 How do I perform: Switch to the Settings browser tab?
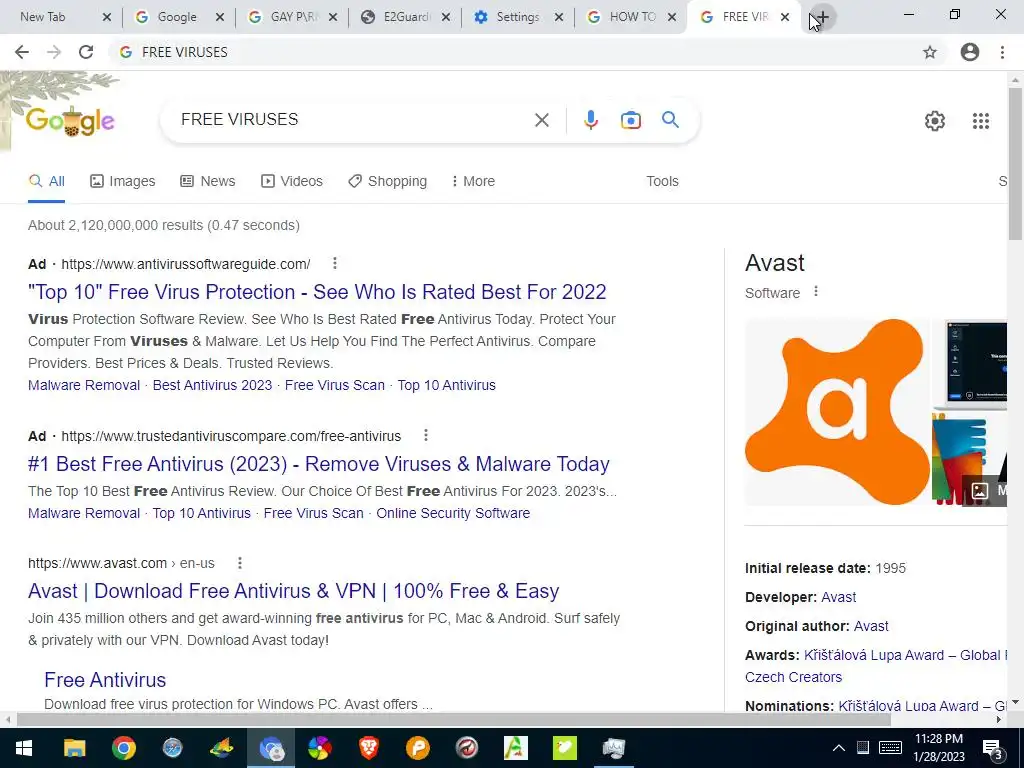click(517, 17)
